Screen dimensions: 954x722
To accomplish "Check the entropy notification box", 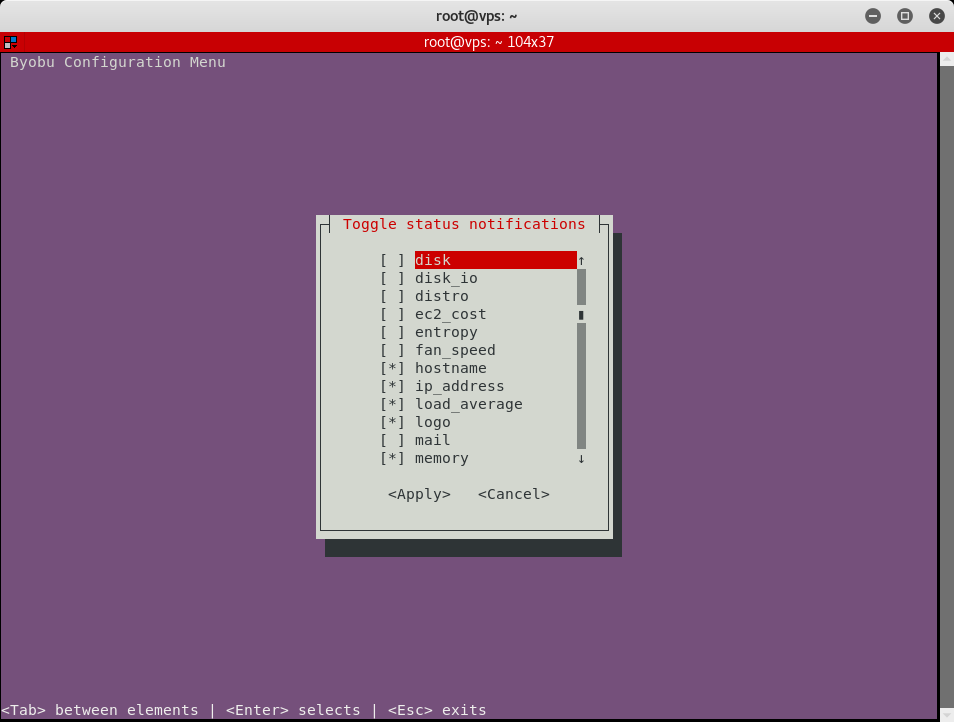I will click(x=392, y=332).
